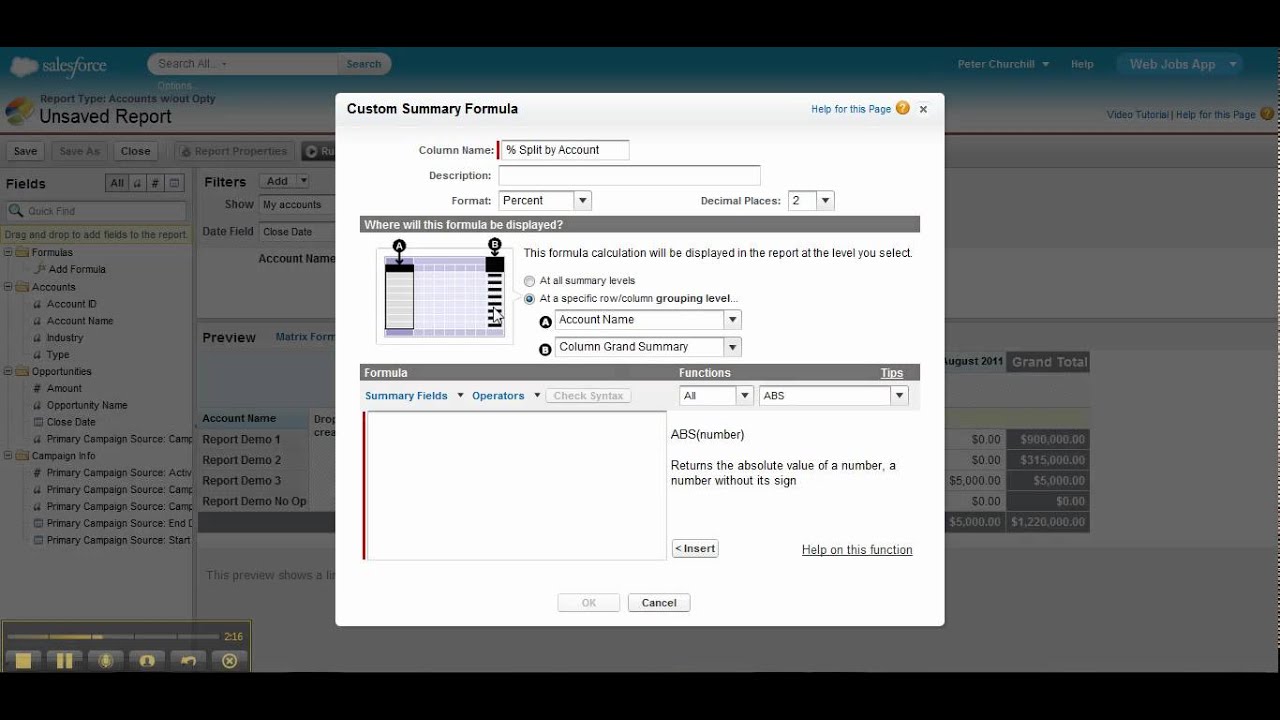Click the OK button in dialog
Image resolution: width=1280 pixels, height=720 pixels.
(x=589, y=602)
